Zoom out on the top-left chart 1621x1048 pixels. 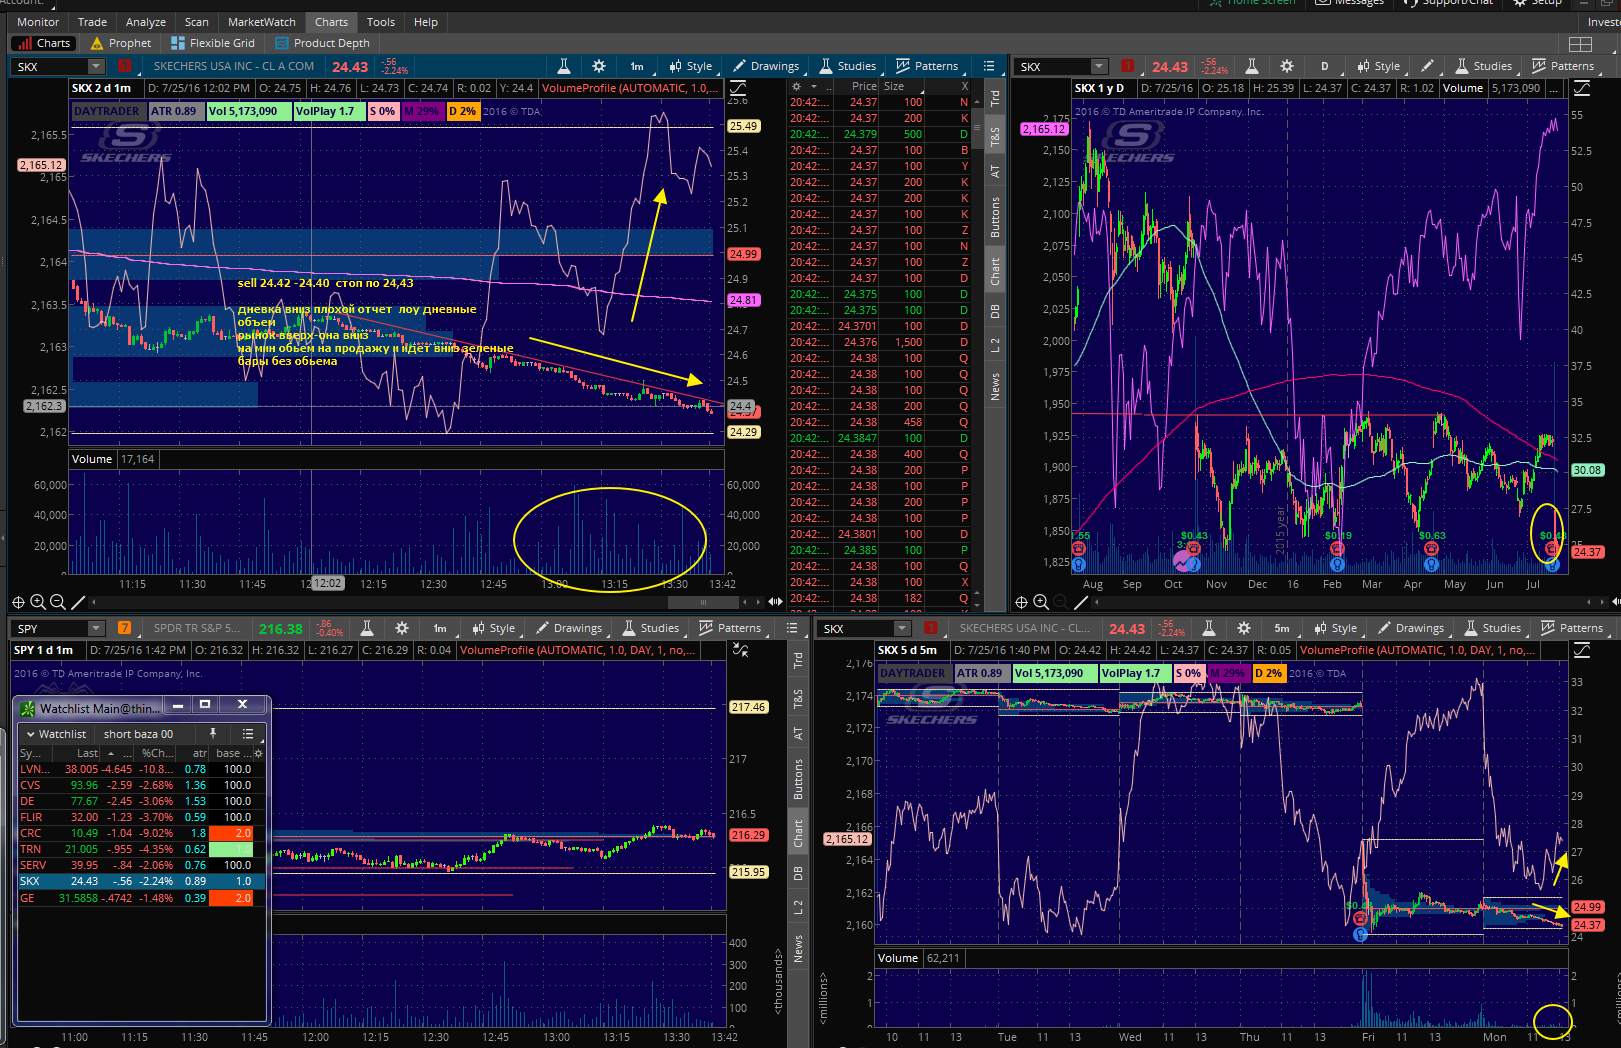tap(58, 602)
